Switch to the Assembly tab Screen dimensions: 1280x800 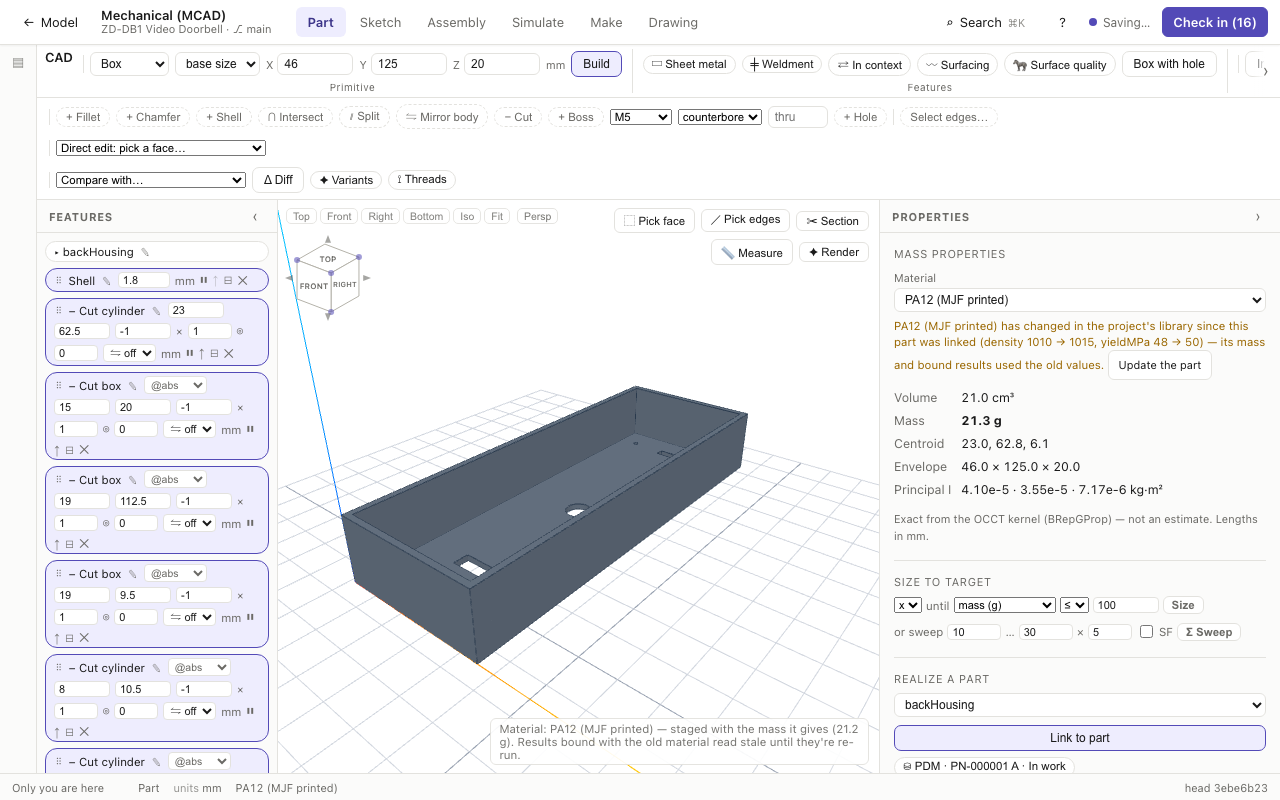[456, 22]
